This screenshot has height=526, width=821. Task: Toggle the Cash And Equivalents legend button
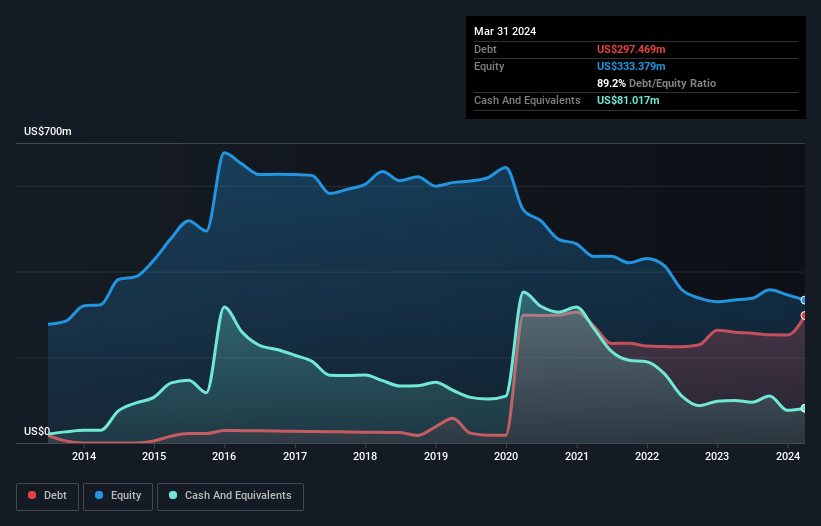pyautogui.click(x=230, y=496)
